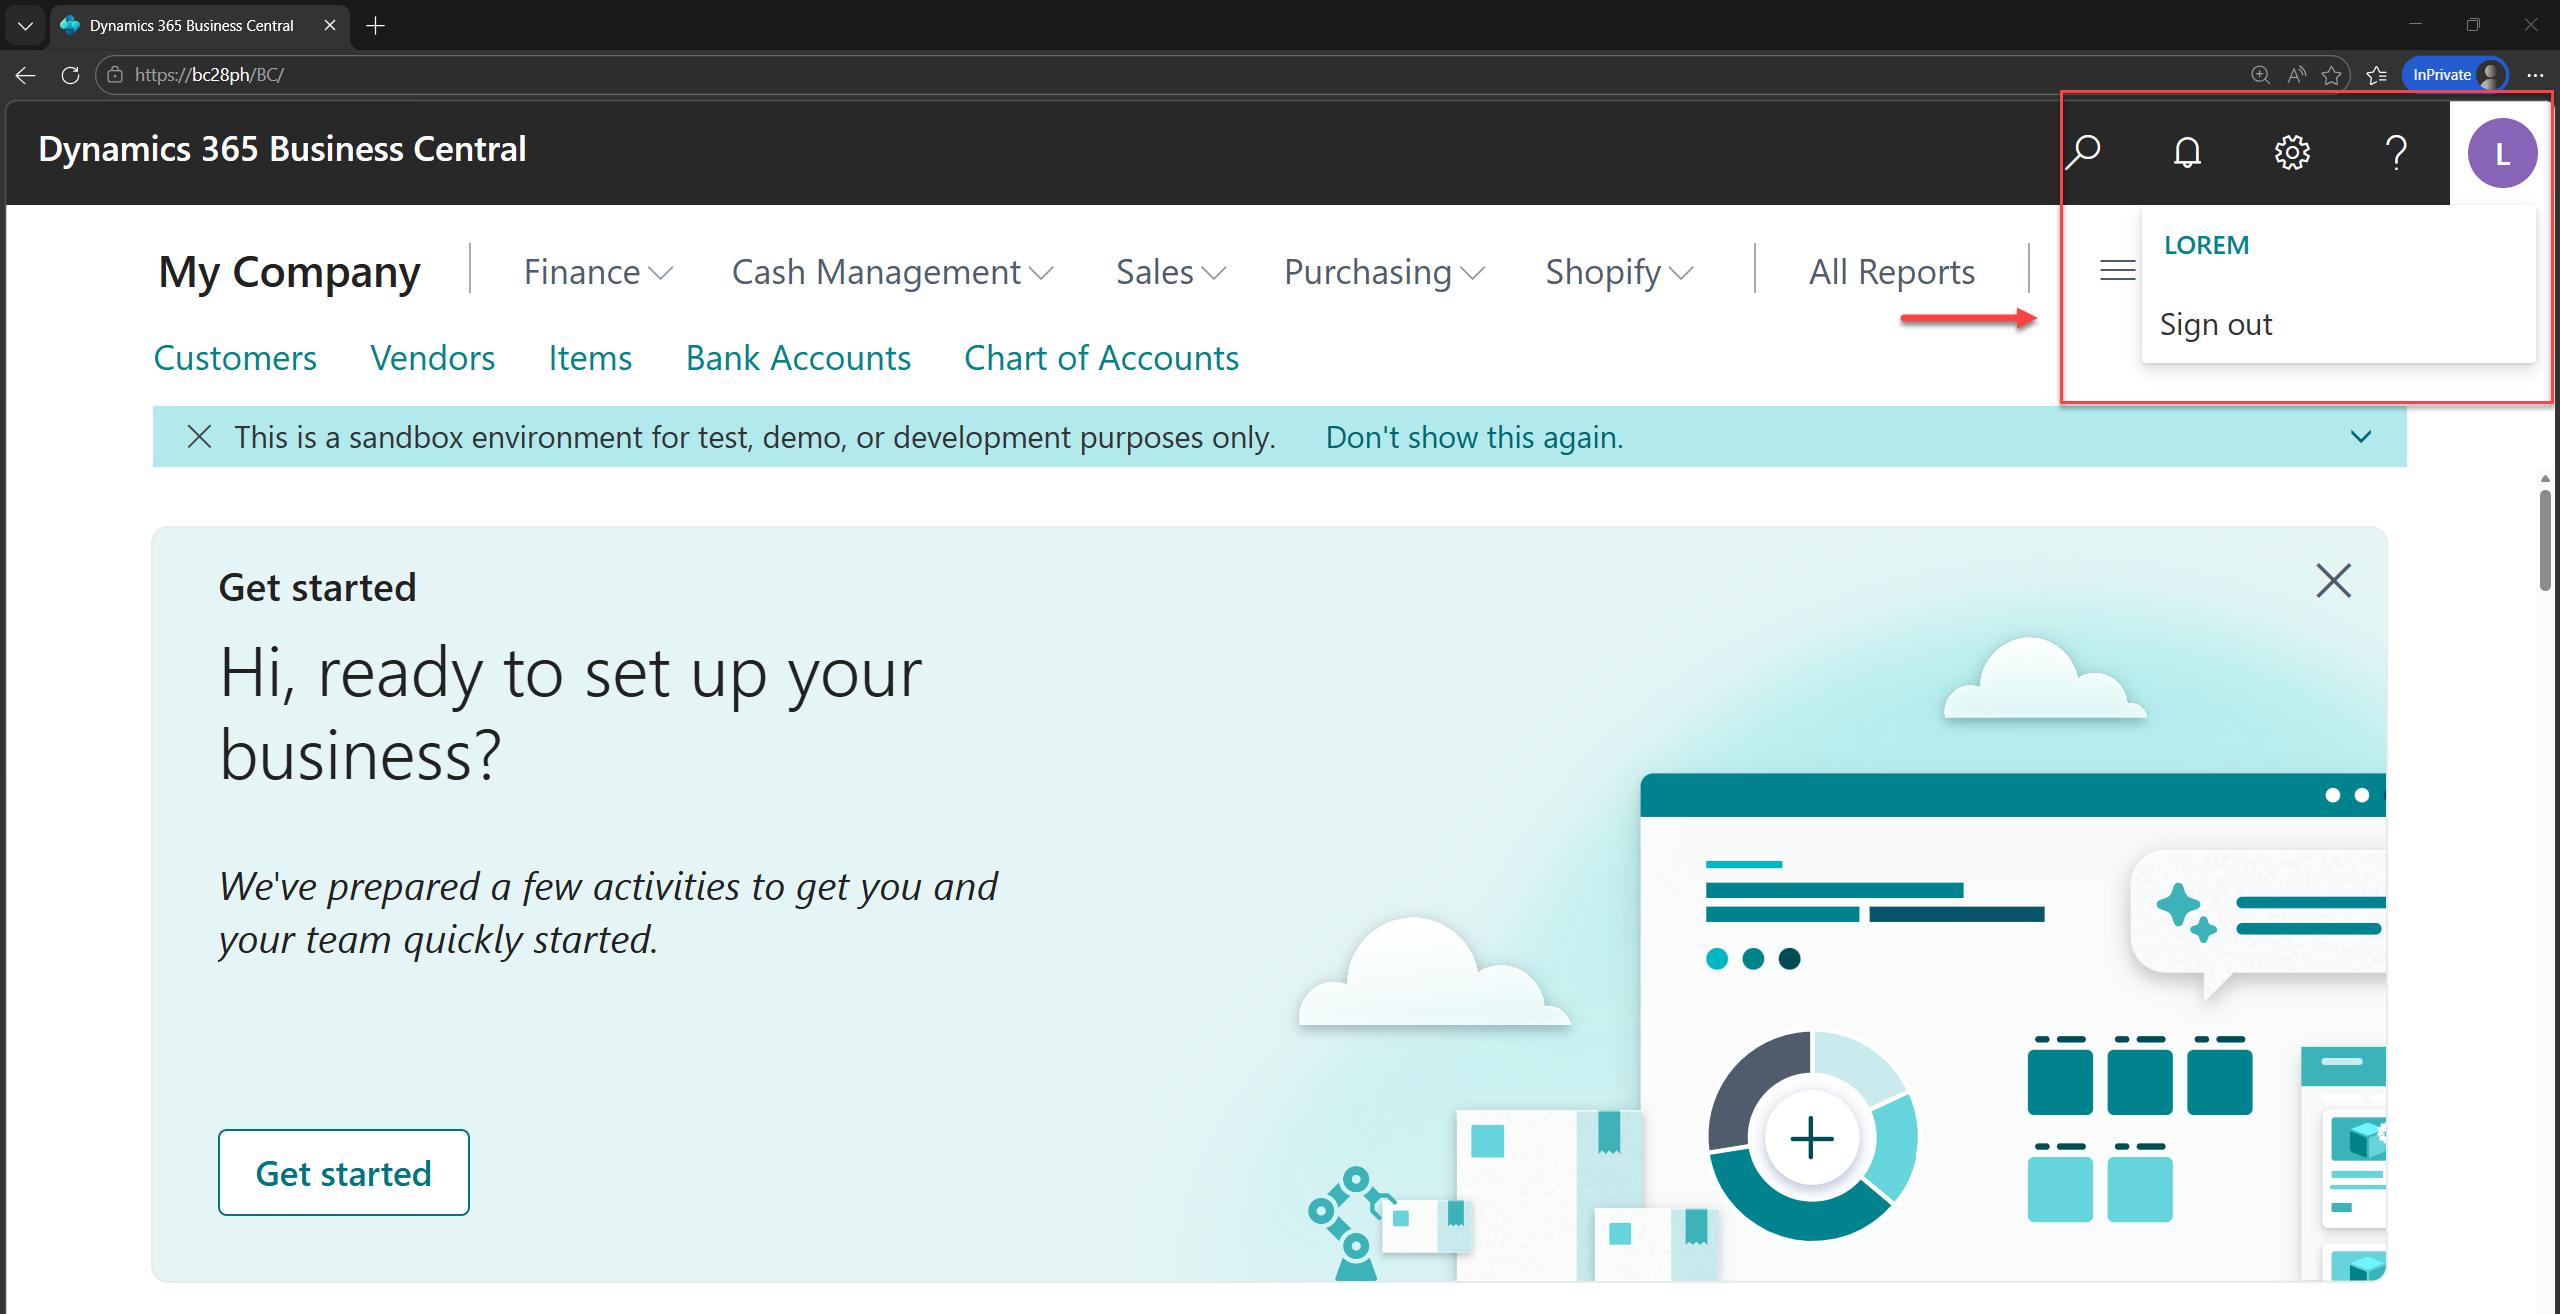This screenshot has width=2560, height=1314.
Task: Refresh the browser page
Action: (70, 75)
